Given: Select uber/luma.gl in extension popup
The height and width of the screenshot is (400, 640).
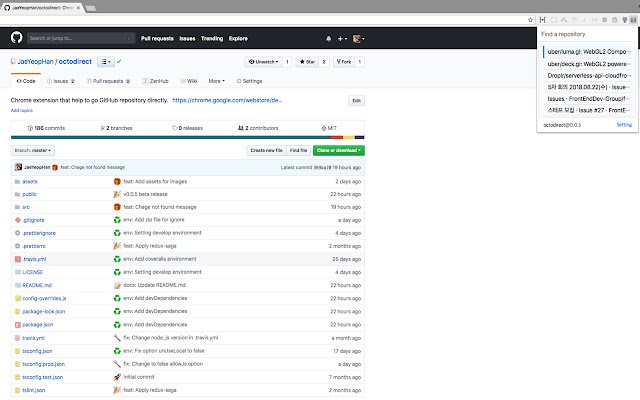Looking at the screenshot, I should tap(588, 52).
